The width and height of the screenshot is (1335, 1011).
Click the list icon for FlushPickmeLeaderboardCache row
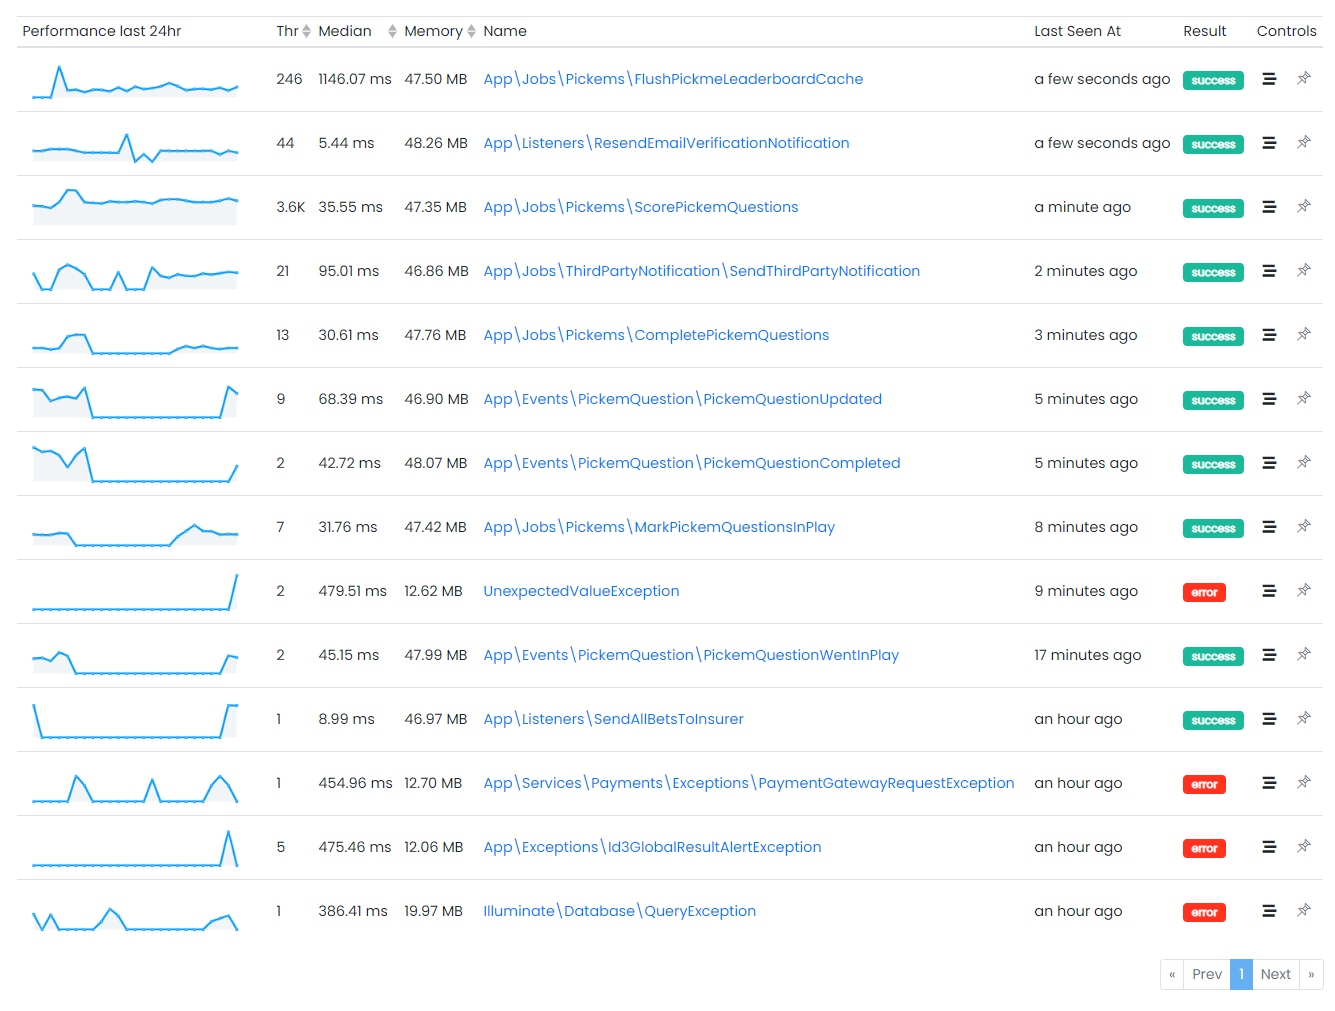(1269, 79)
